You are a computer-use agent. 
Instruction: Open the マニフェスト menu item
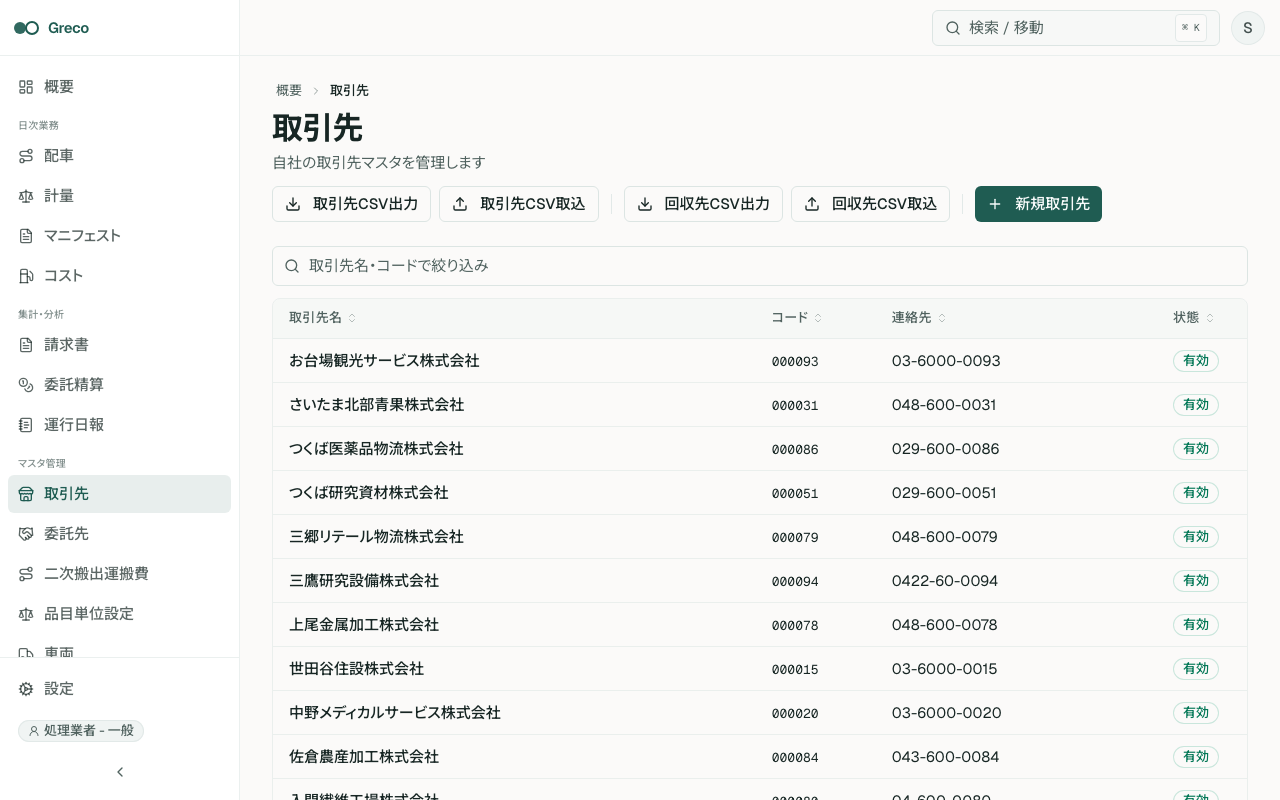click(x=119, y=236)
